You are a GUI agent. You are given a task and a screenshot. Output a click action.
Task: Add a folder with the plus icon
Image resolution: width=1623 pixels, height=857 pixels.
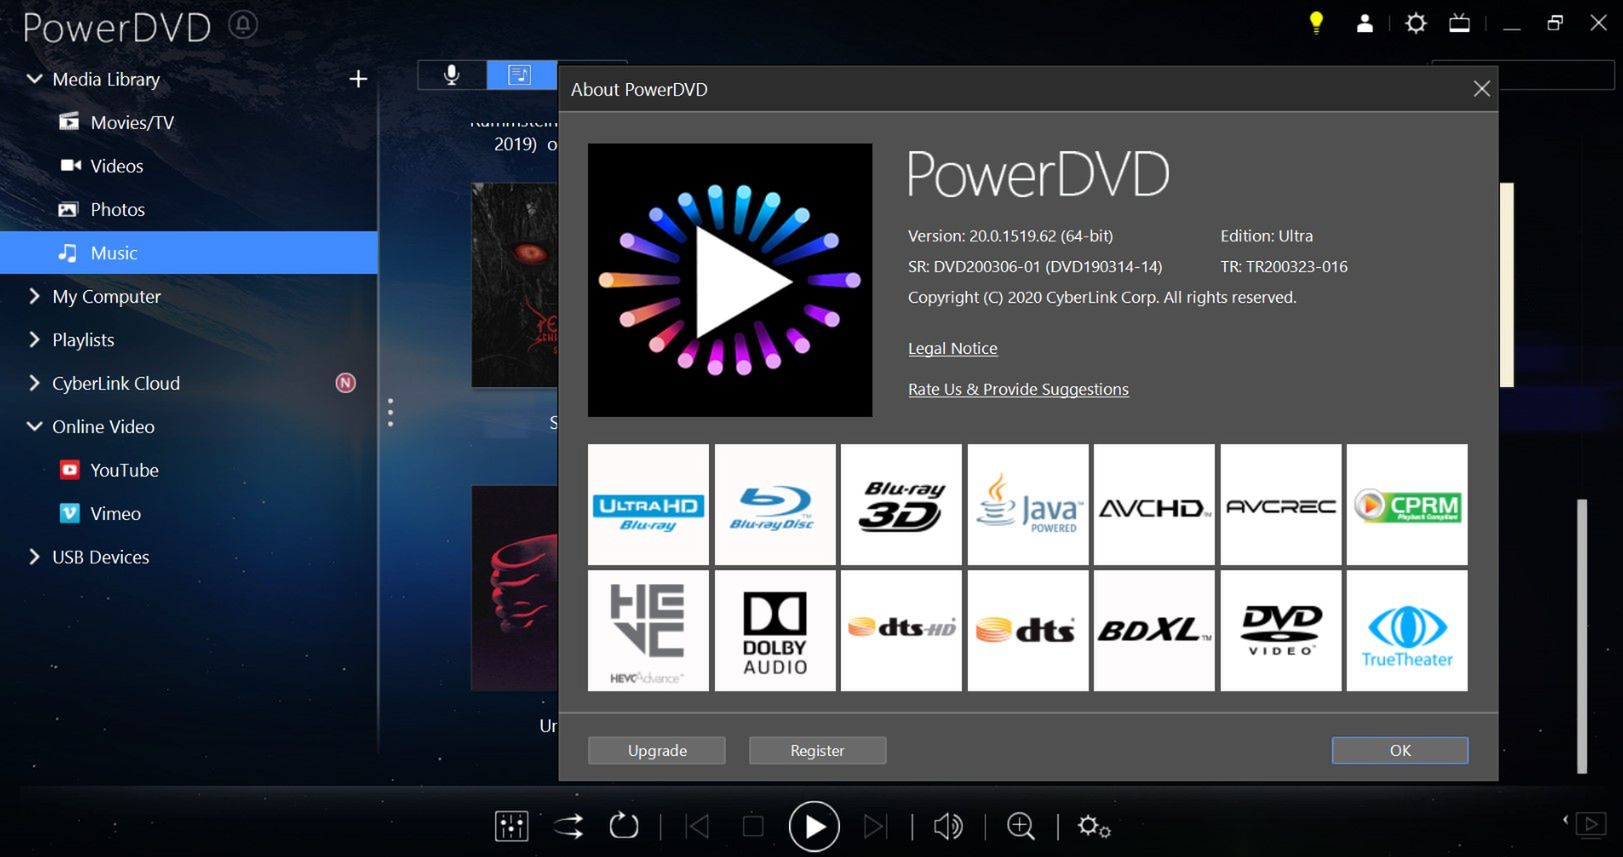tap(358, 79)
